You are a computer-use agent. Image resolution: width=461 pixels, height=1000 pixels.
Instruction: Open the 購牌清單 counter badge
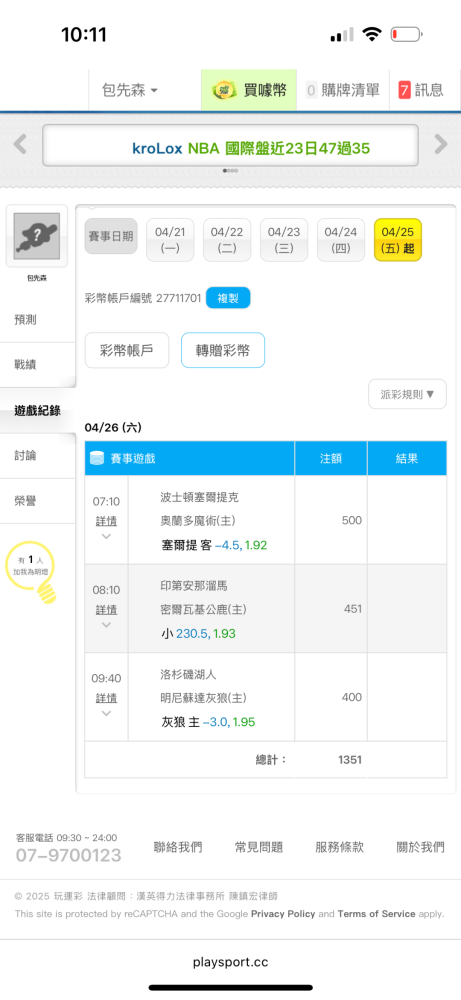[x=311, y=90]
